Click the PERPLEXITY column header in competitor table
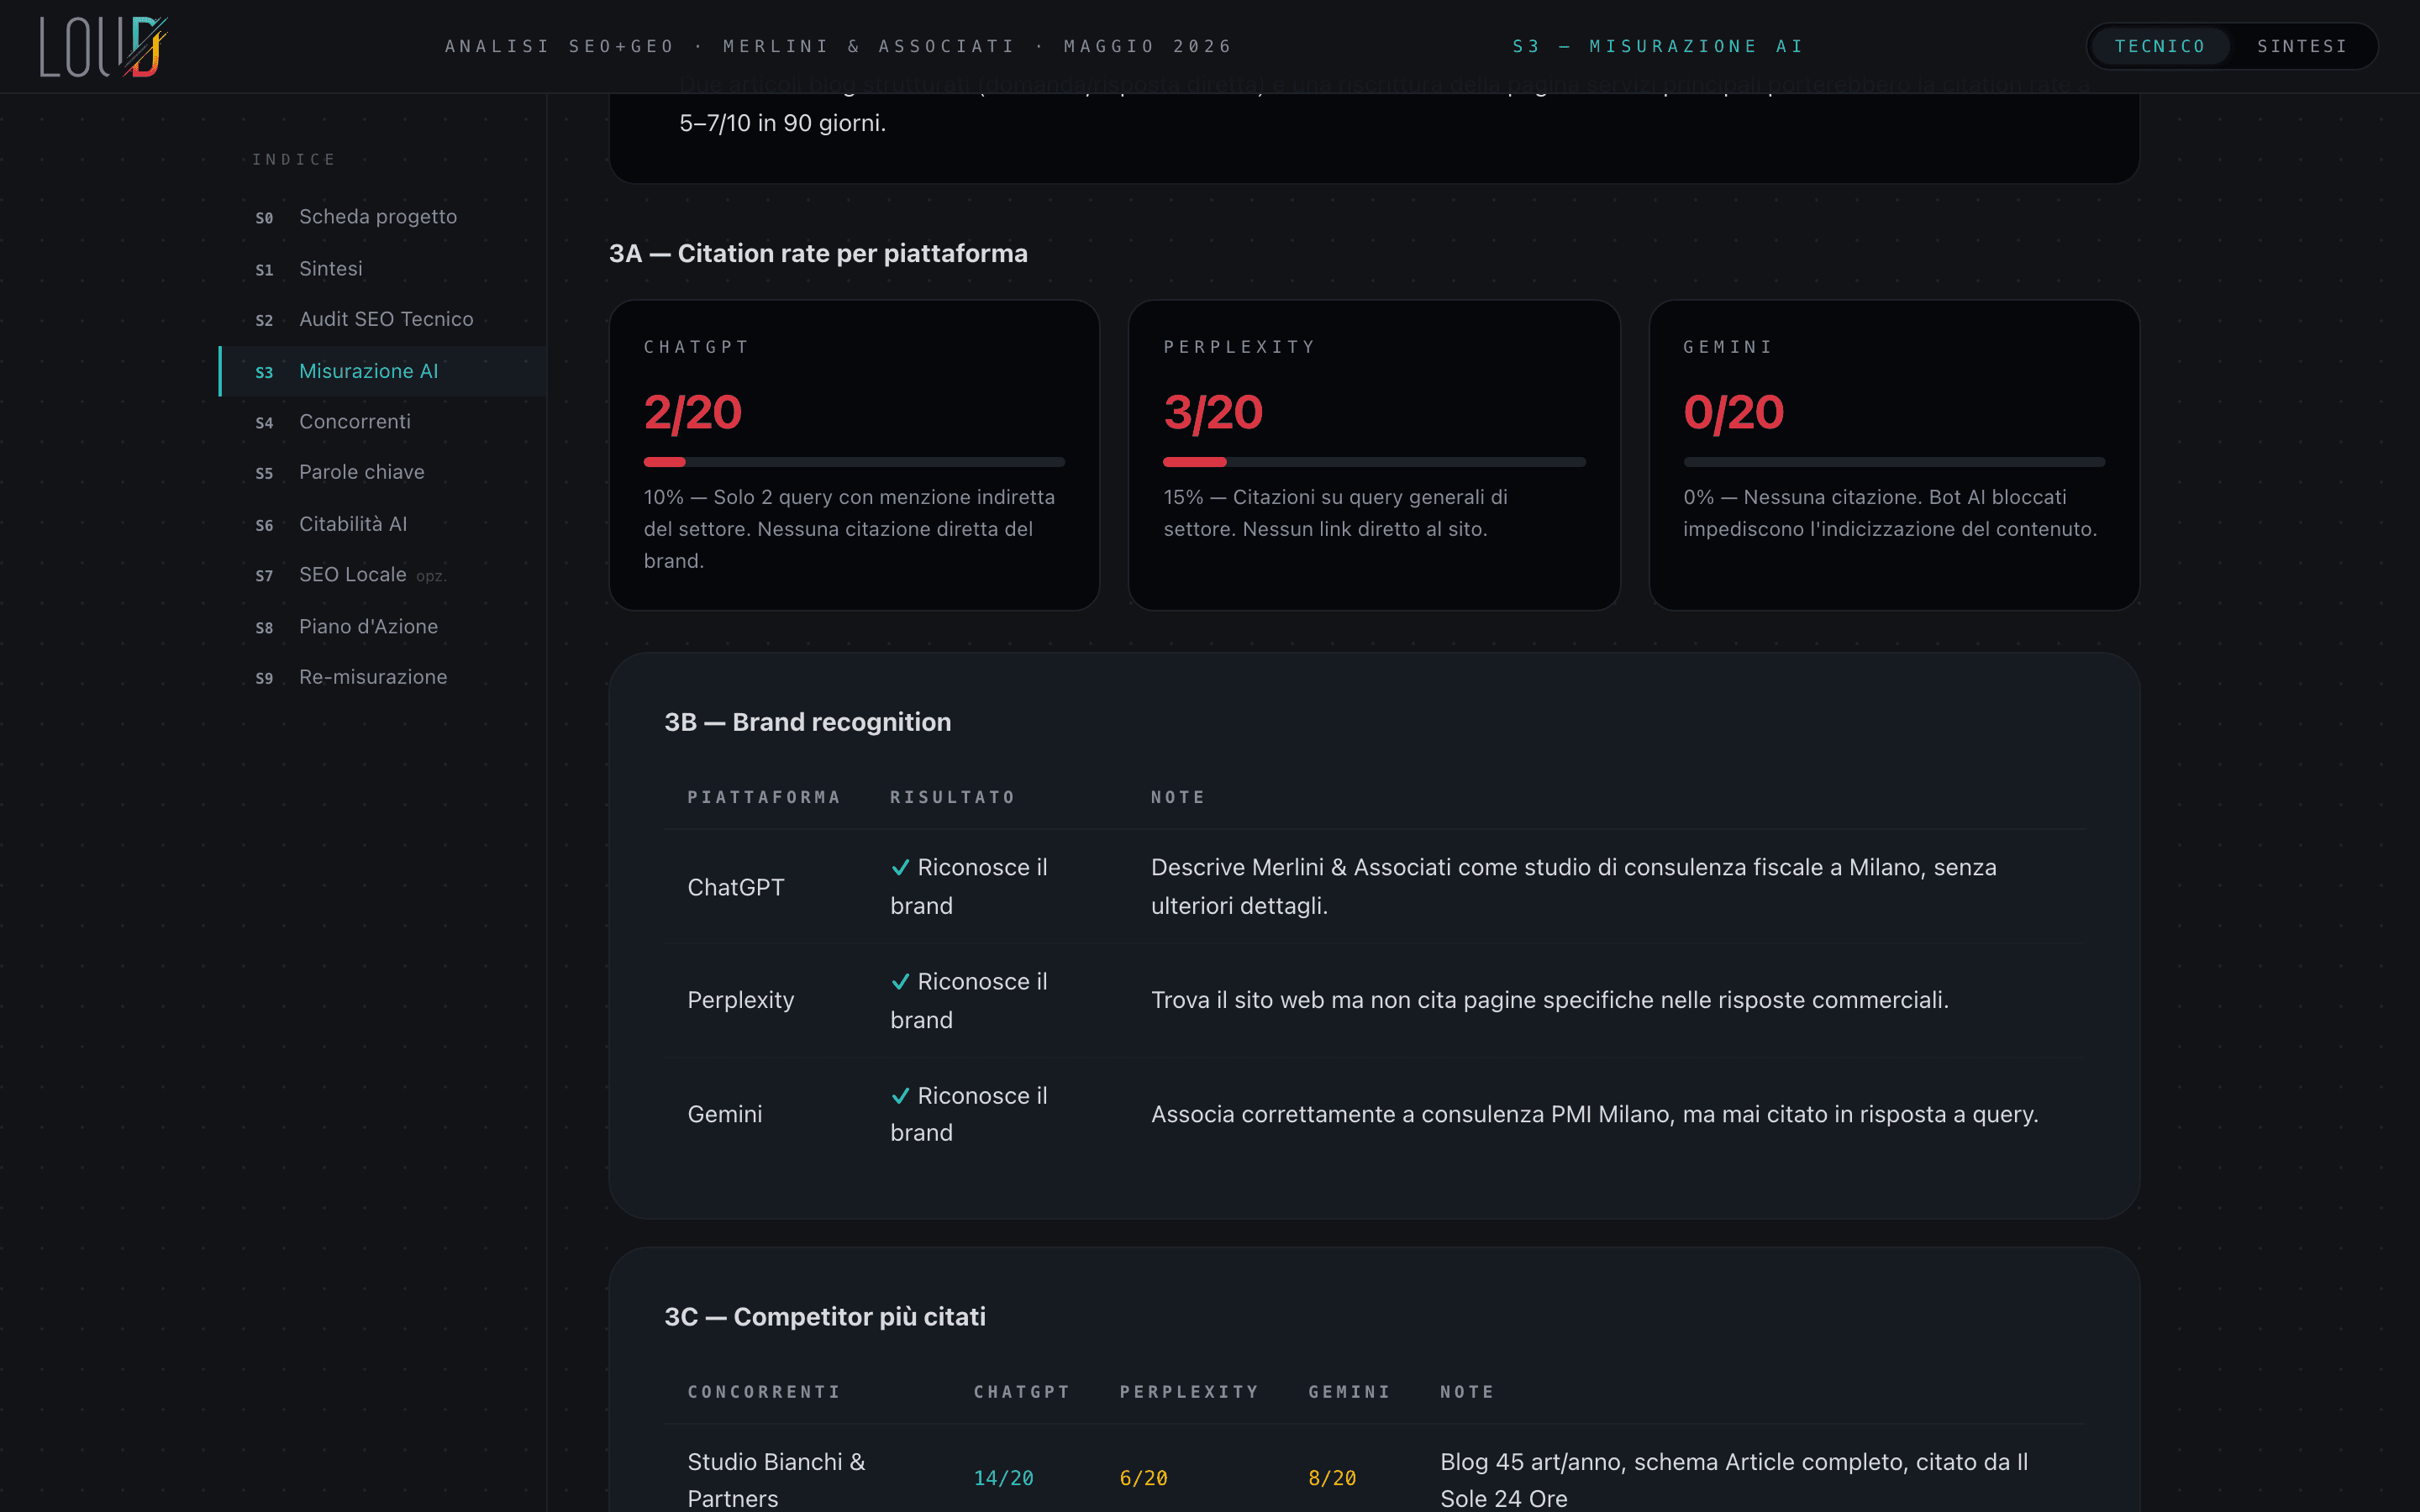This screenshot has width=2420, height=1512. point(1189,1392)
